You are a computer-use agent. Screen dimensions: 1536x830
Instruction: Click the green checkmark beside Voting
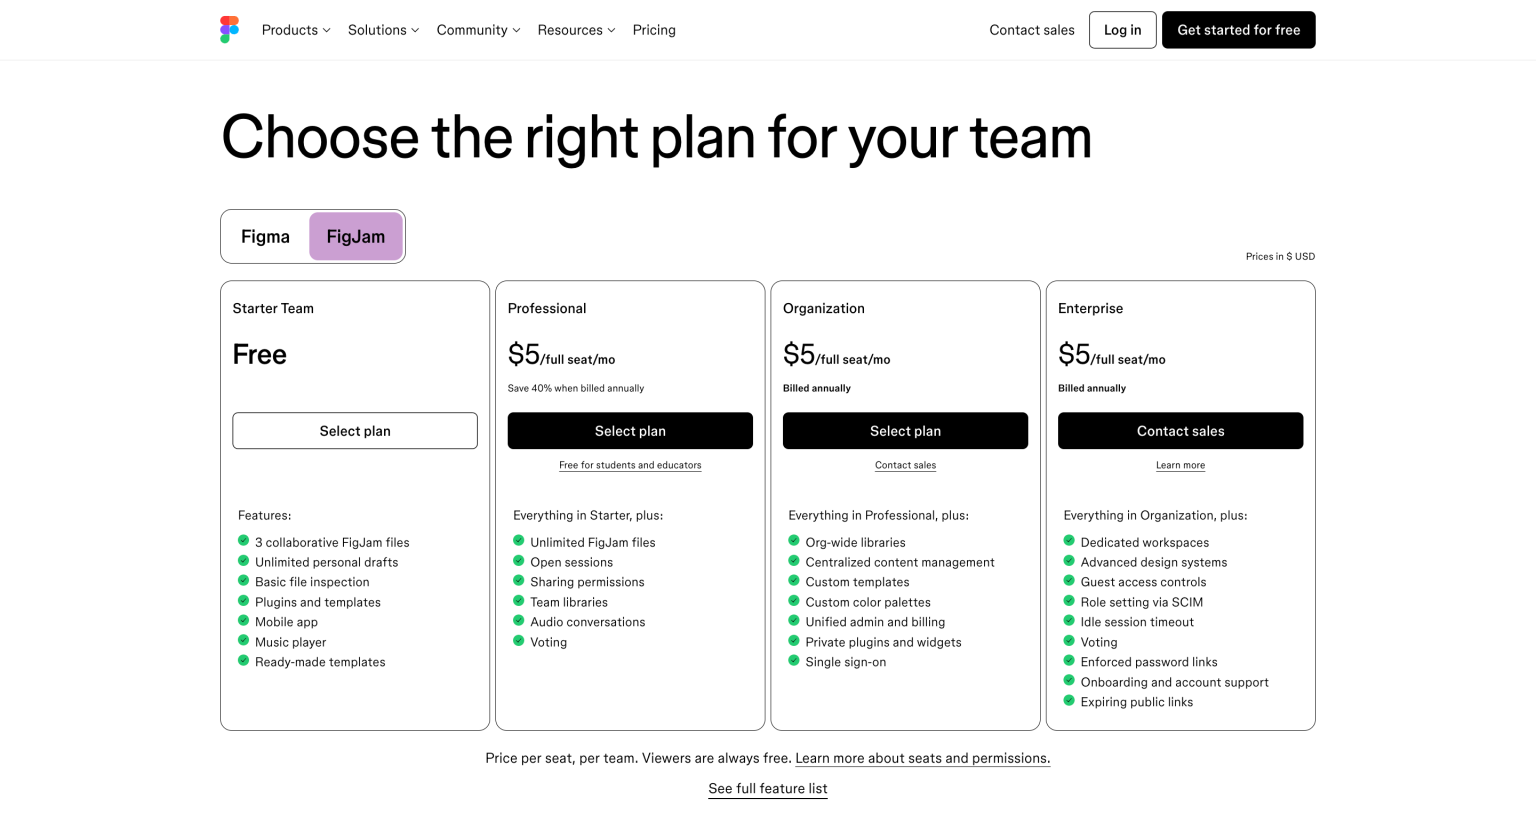[518, 641]
